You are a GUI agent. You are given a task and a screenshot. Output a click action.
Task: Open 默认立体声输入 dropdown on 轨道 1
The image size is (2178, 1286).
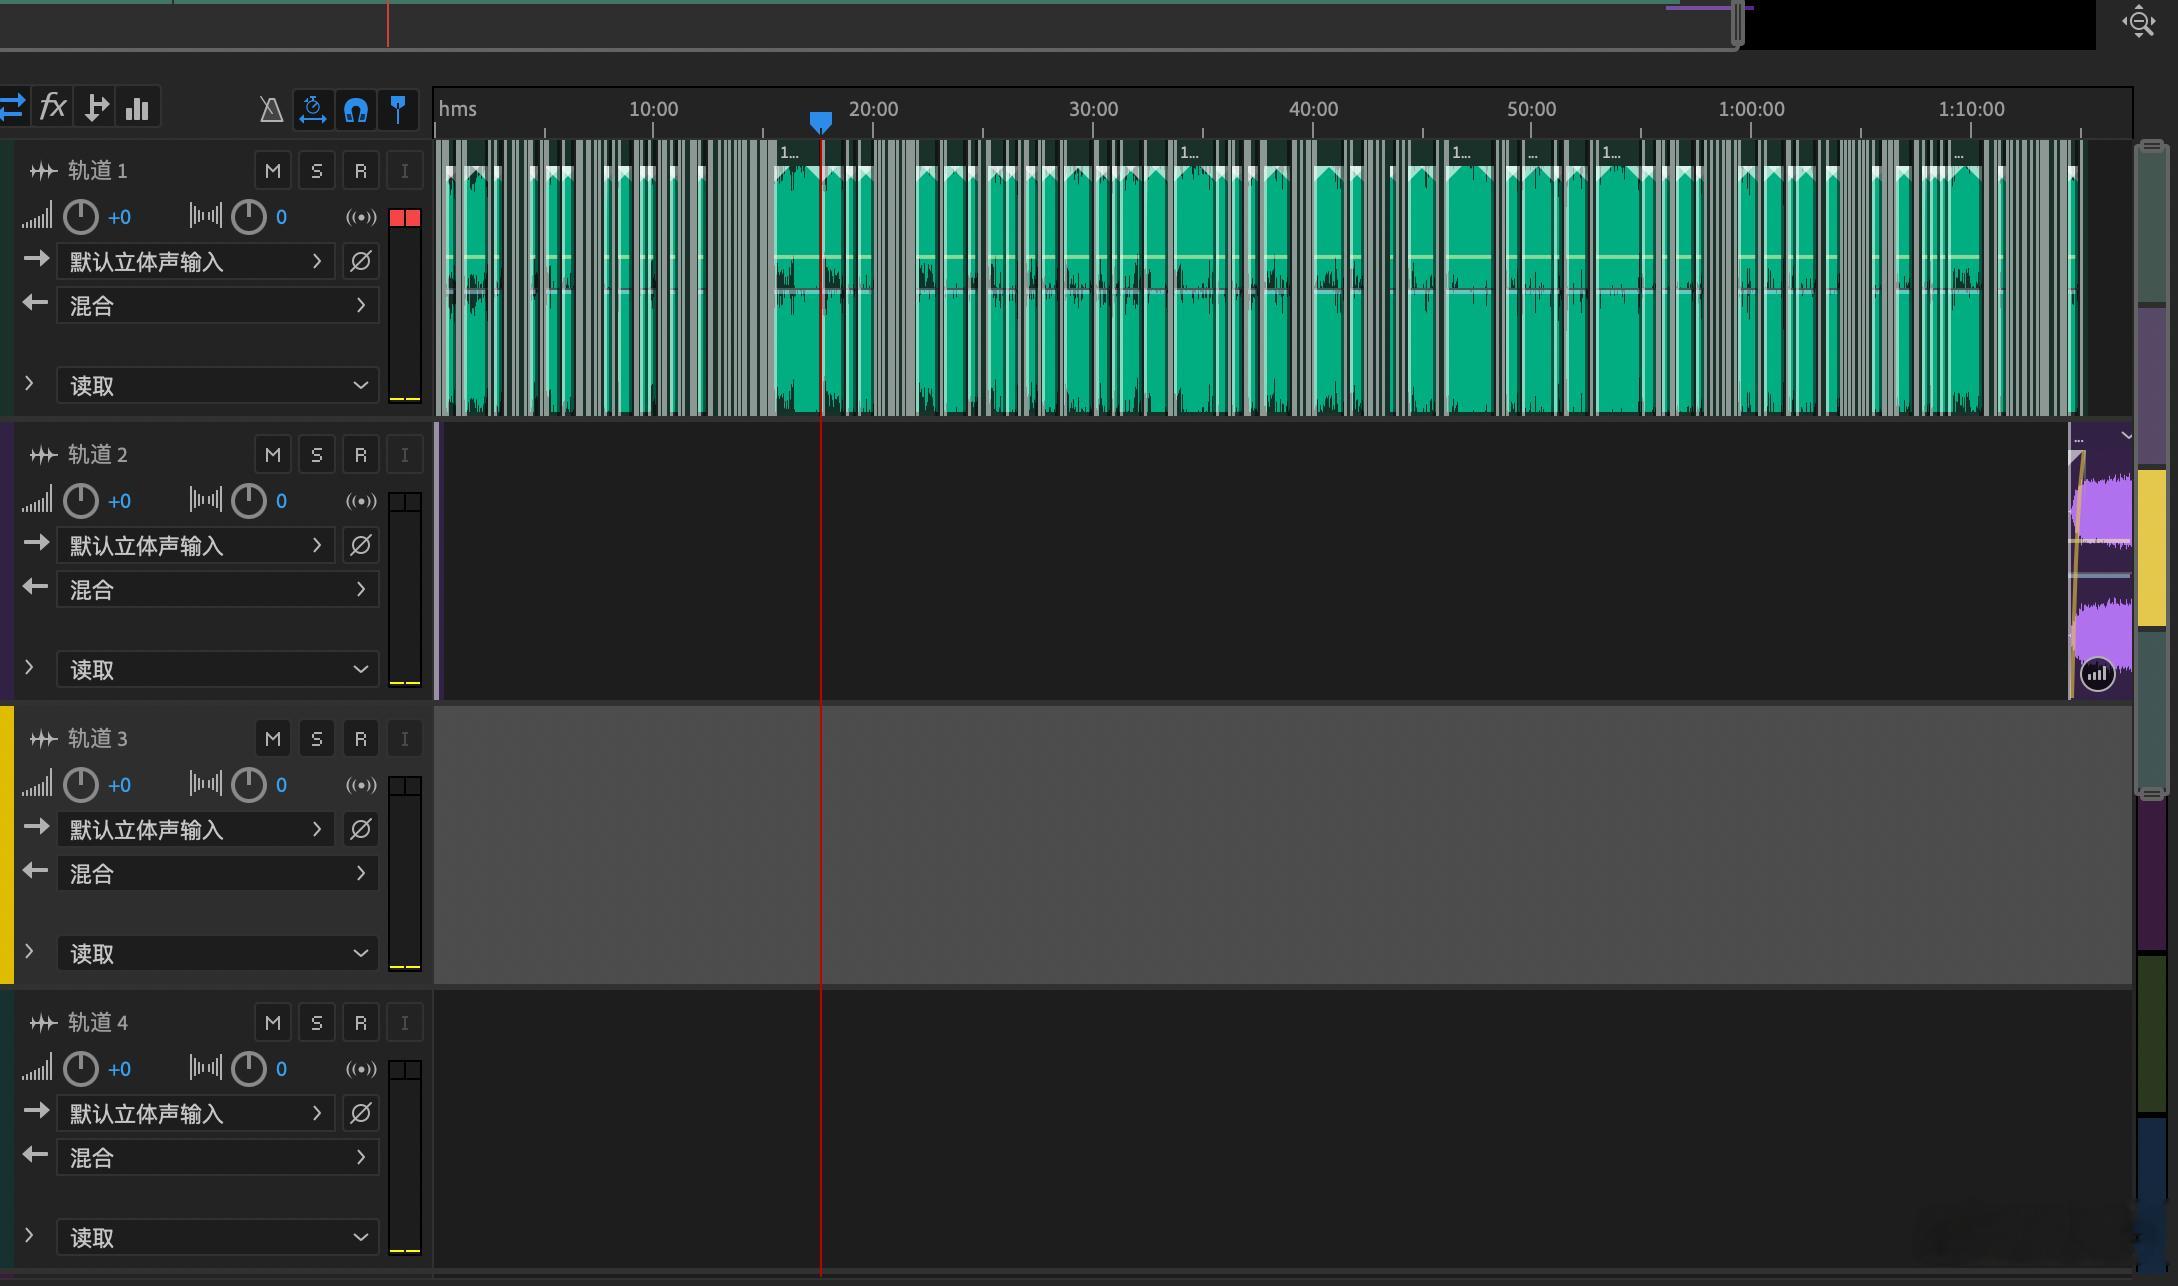pyautogui.click(x=195, y=261)
